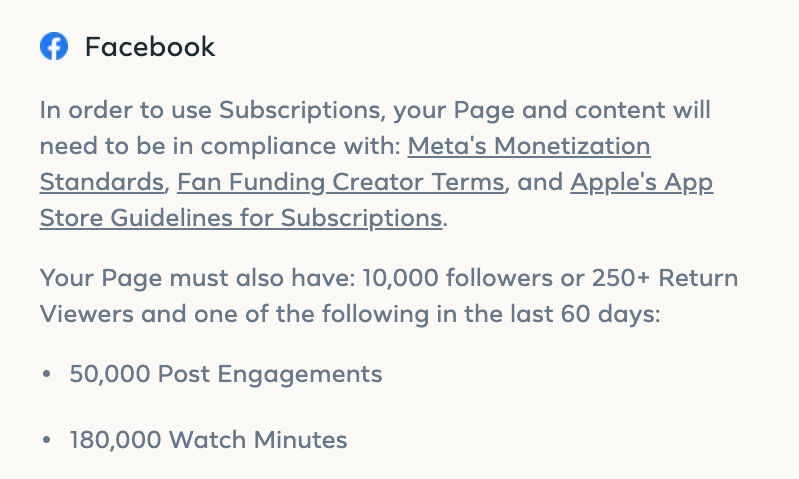This screenshot has width=799, height=479.
Task: Open Store Guidelines for Subscriptions link
Action: click(x=241, y=218)
